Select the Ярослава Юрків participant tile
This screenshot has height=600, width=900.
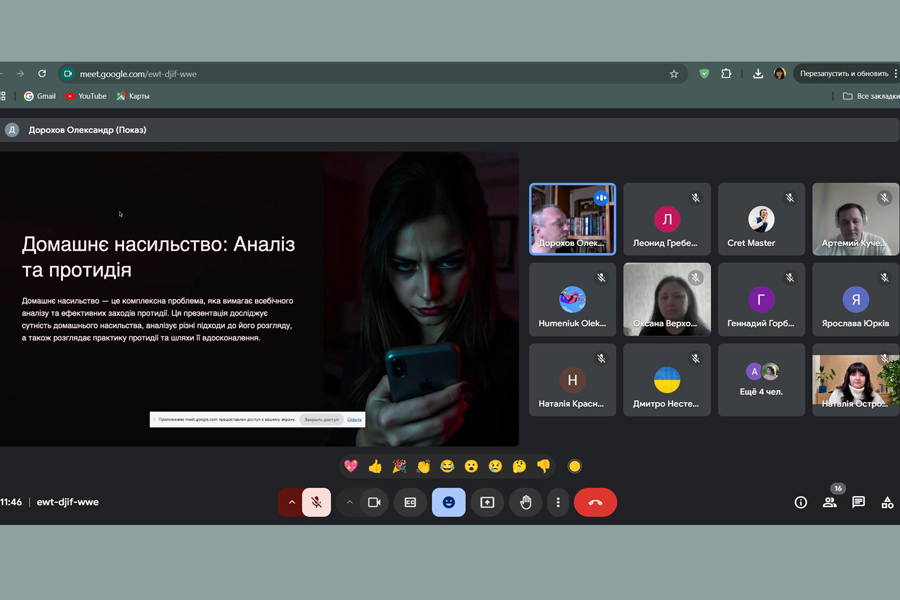click(x=856, y=300)
